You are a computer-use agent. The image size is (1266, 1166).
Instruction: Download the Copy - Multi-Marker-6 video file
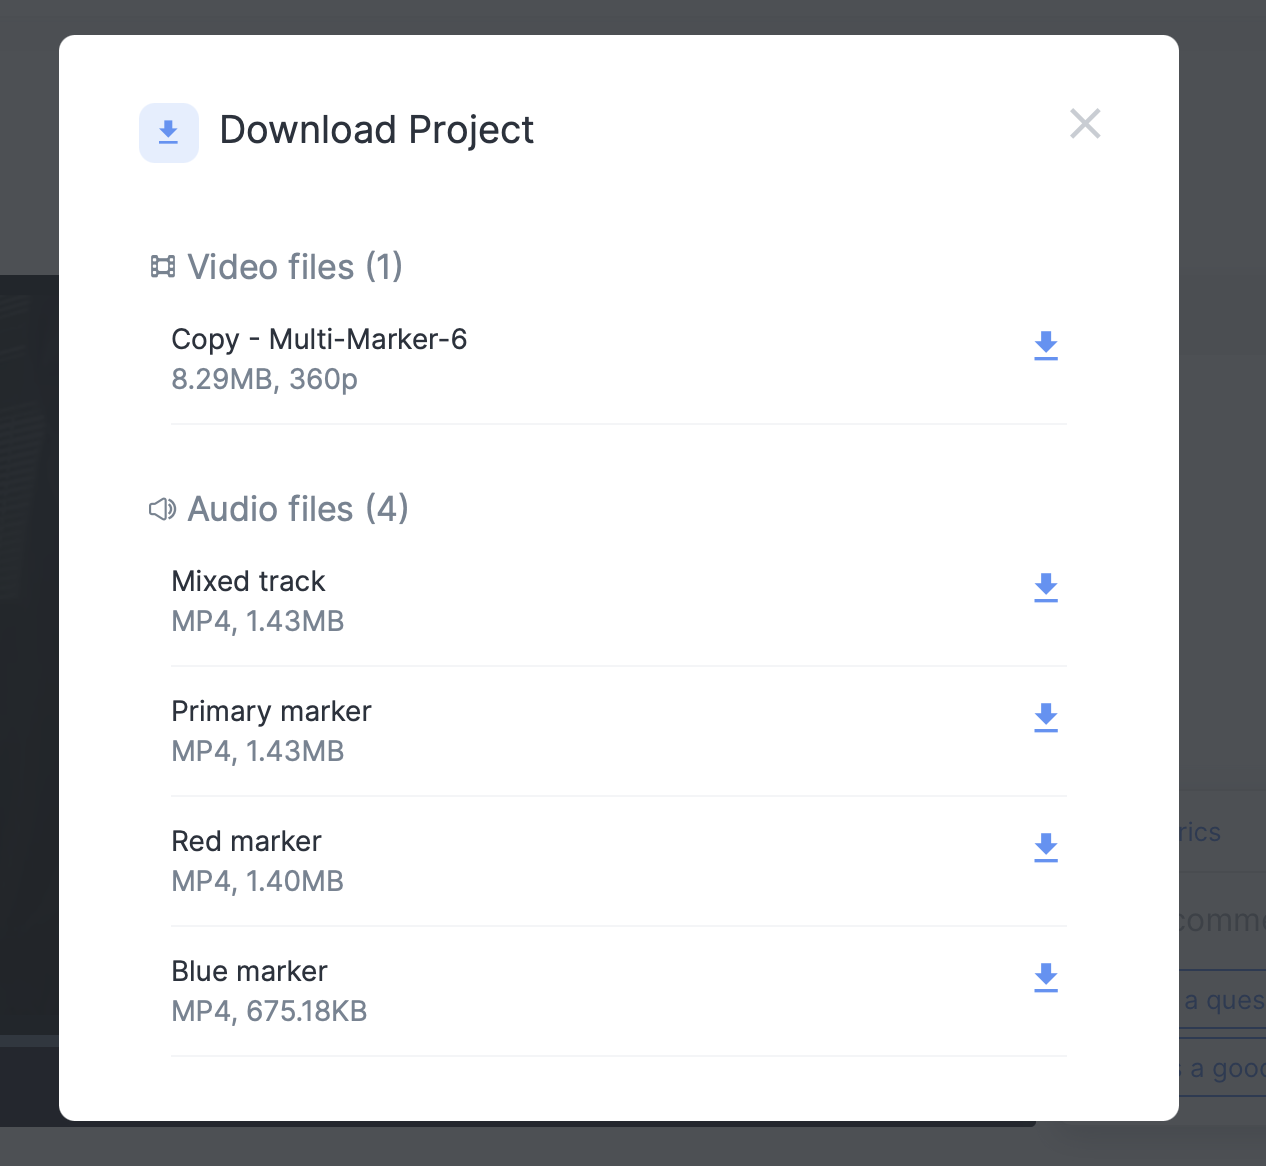click(x=1046, y=345)
